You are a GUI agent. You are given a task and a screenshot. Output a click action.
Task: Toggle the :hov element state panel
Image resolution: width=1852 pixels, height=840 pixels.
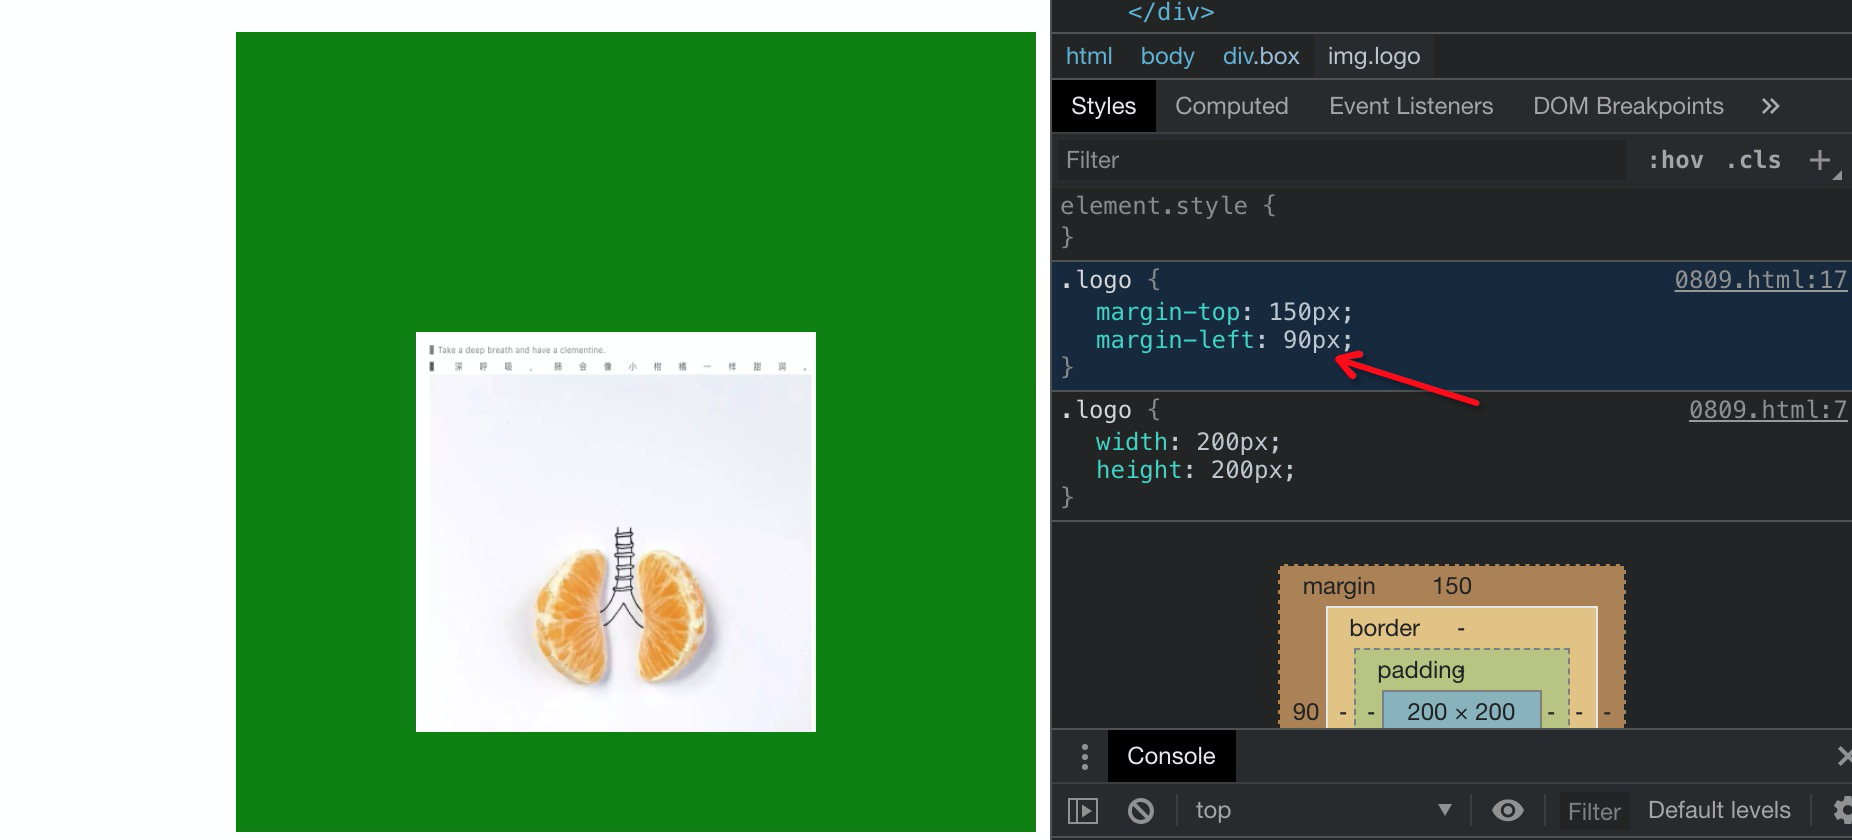click(x=1675, y=160)
